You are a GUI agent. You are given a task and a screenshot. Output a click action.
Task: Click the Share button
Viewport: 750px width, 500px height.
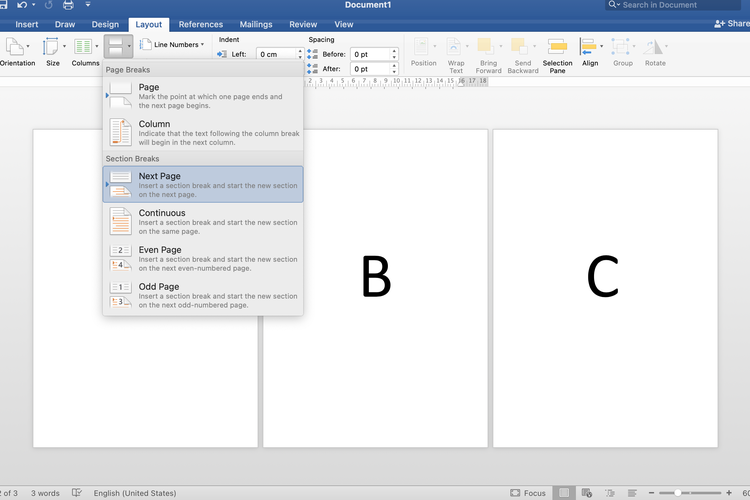(733, 24)
